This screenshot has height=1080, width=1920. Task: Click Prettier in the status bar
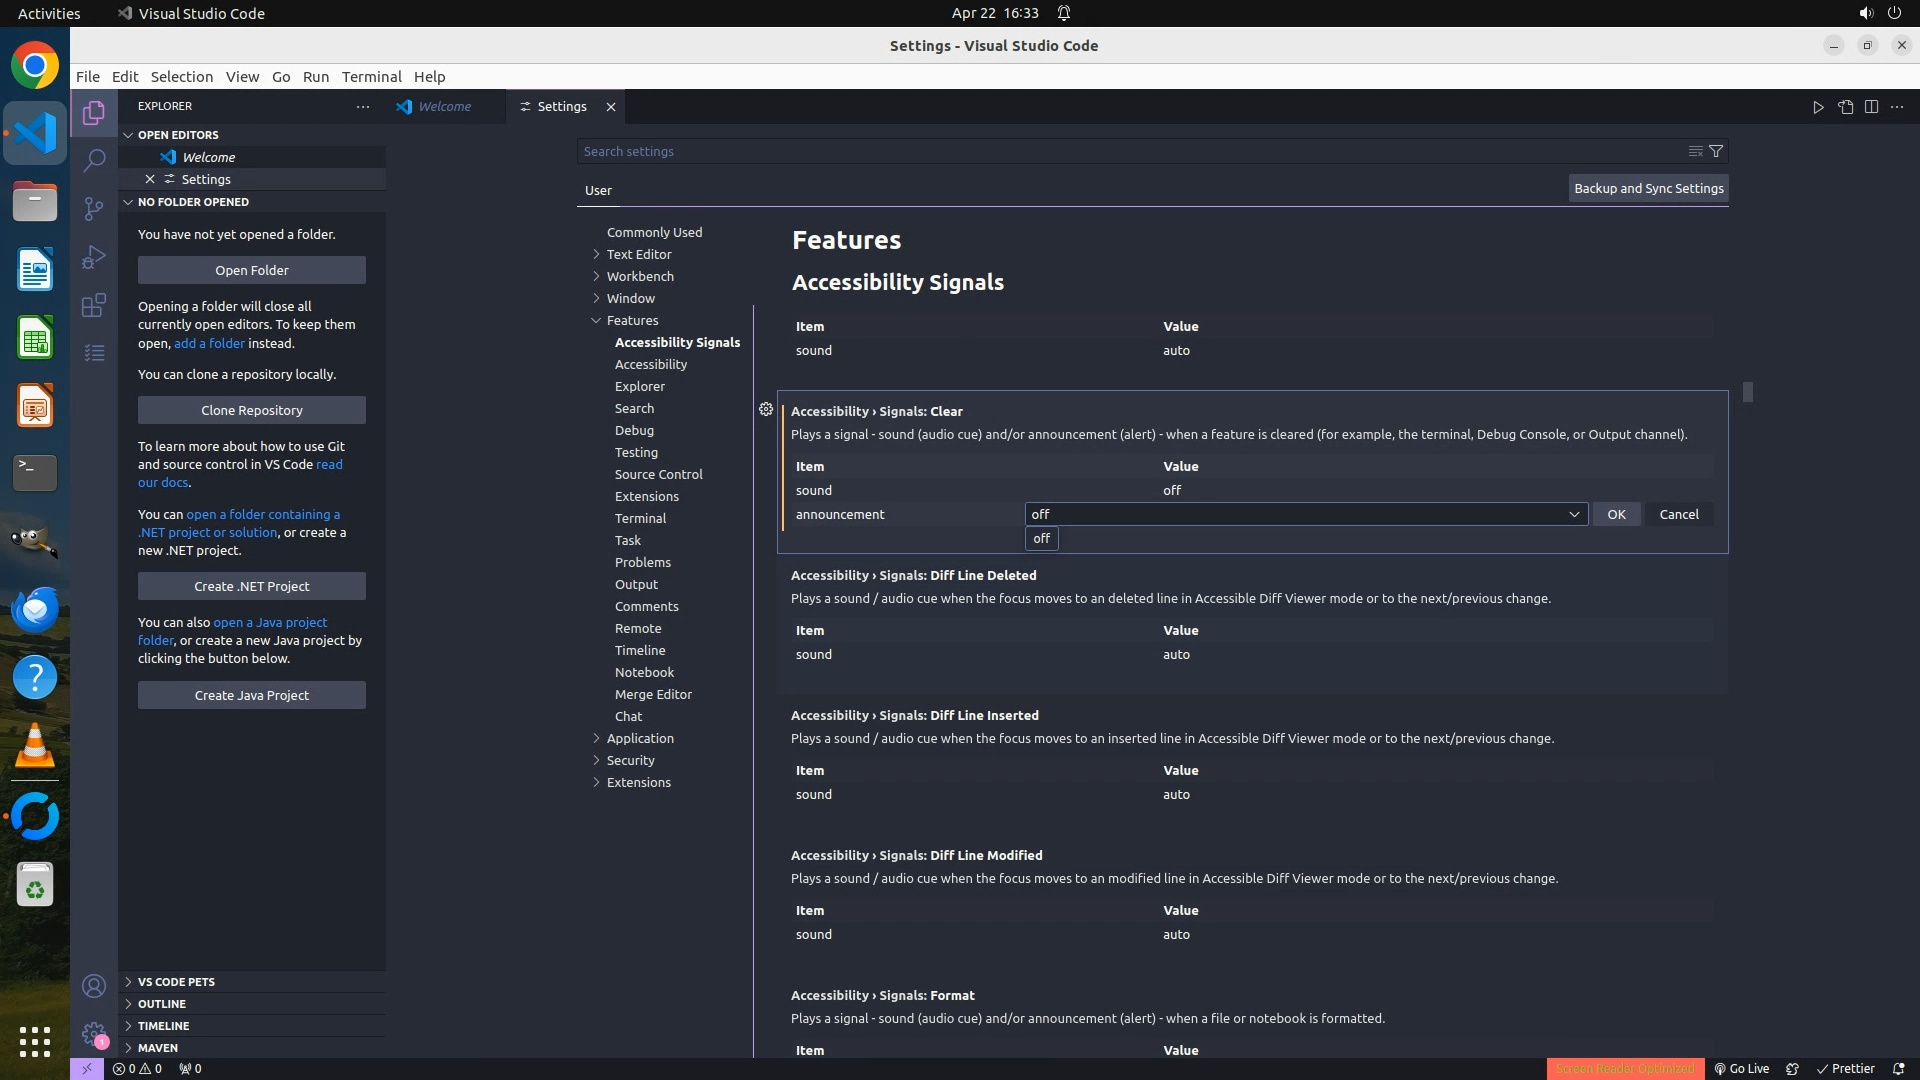pyautogui.click(x=1845, y=1068)
